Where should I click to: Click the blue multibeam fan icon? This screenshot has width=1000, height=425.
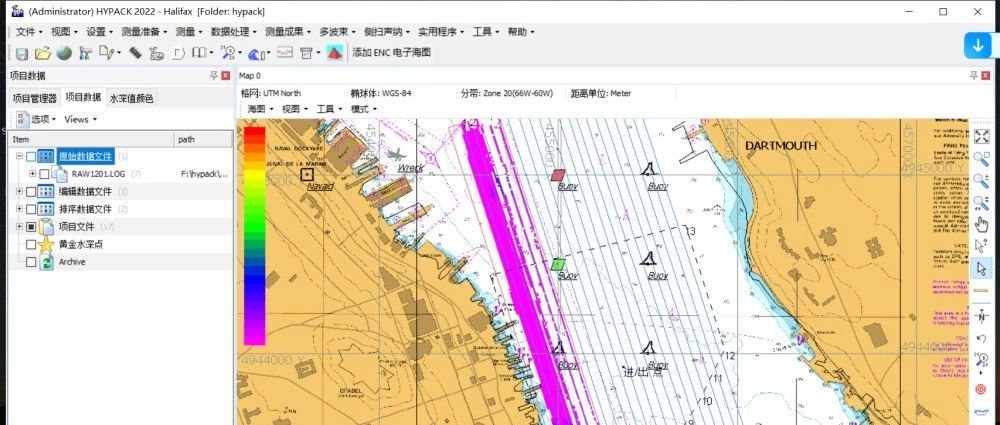(256, 54)
